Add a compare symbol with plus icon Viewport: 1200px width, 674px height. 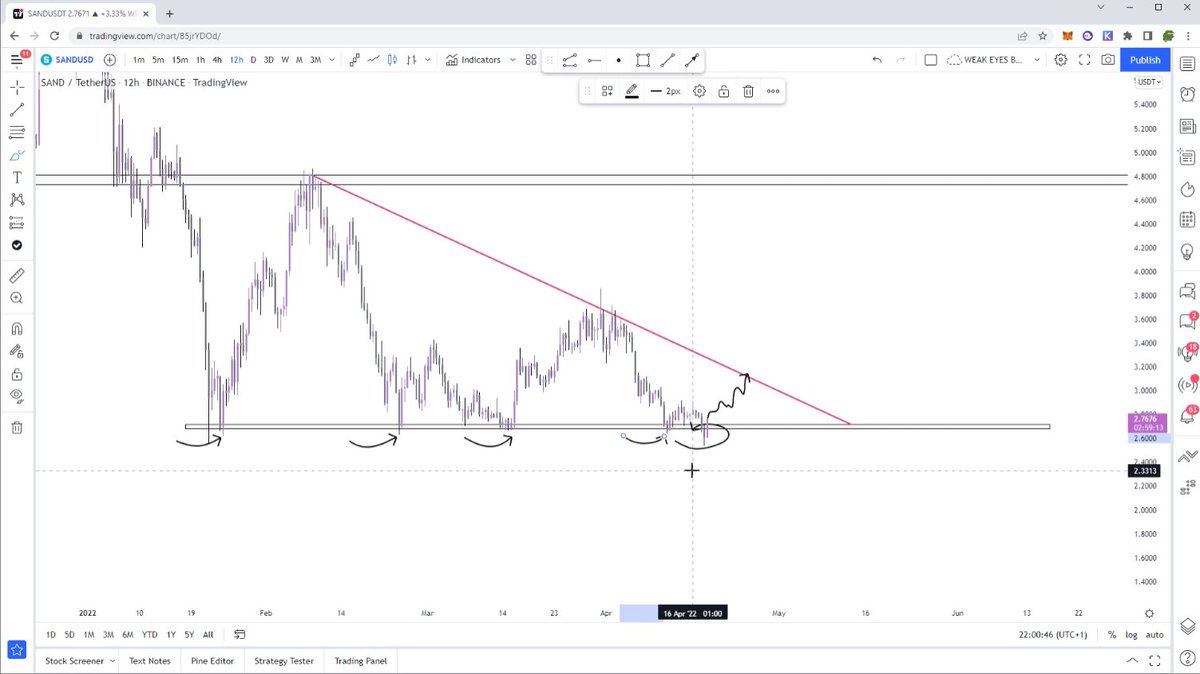(109, 60)
